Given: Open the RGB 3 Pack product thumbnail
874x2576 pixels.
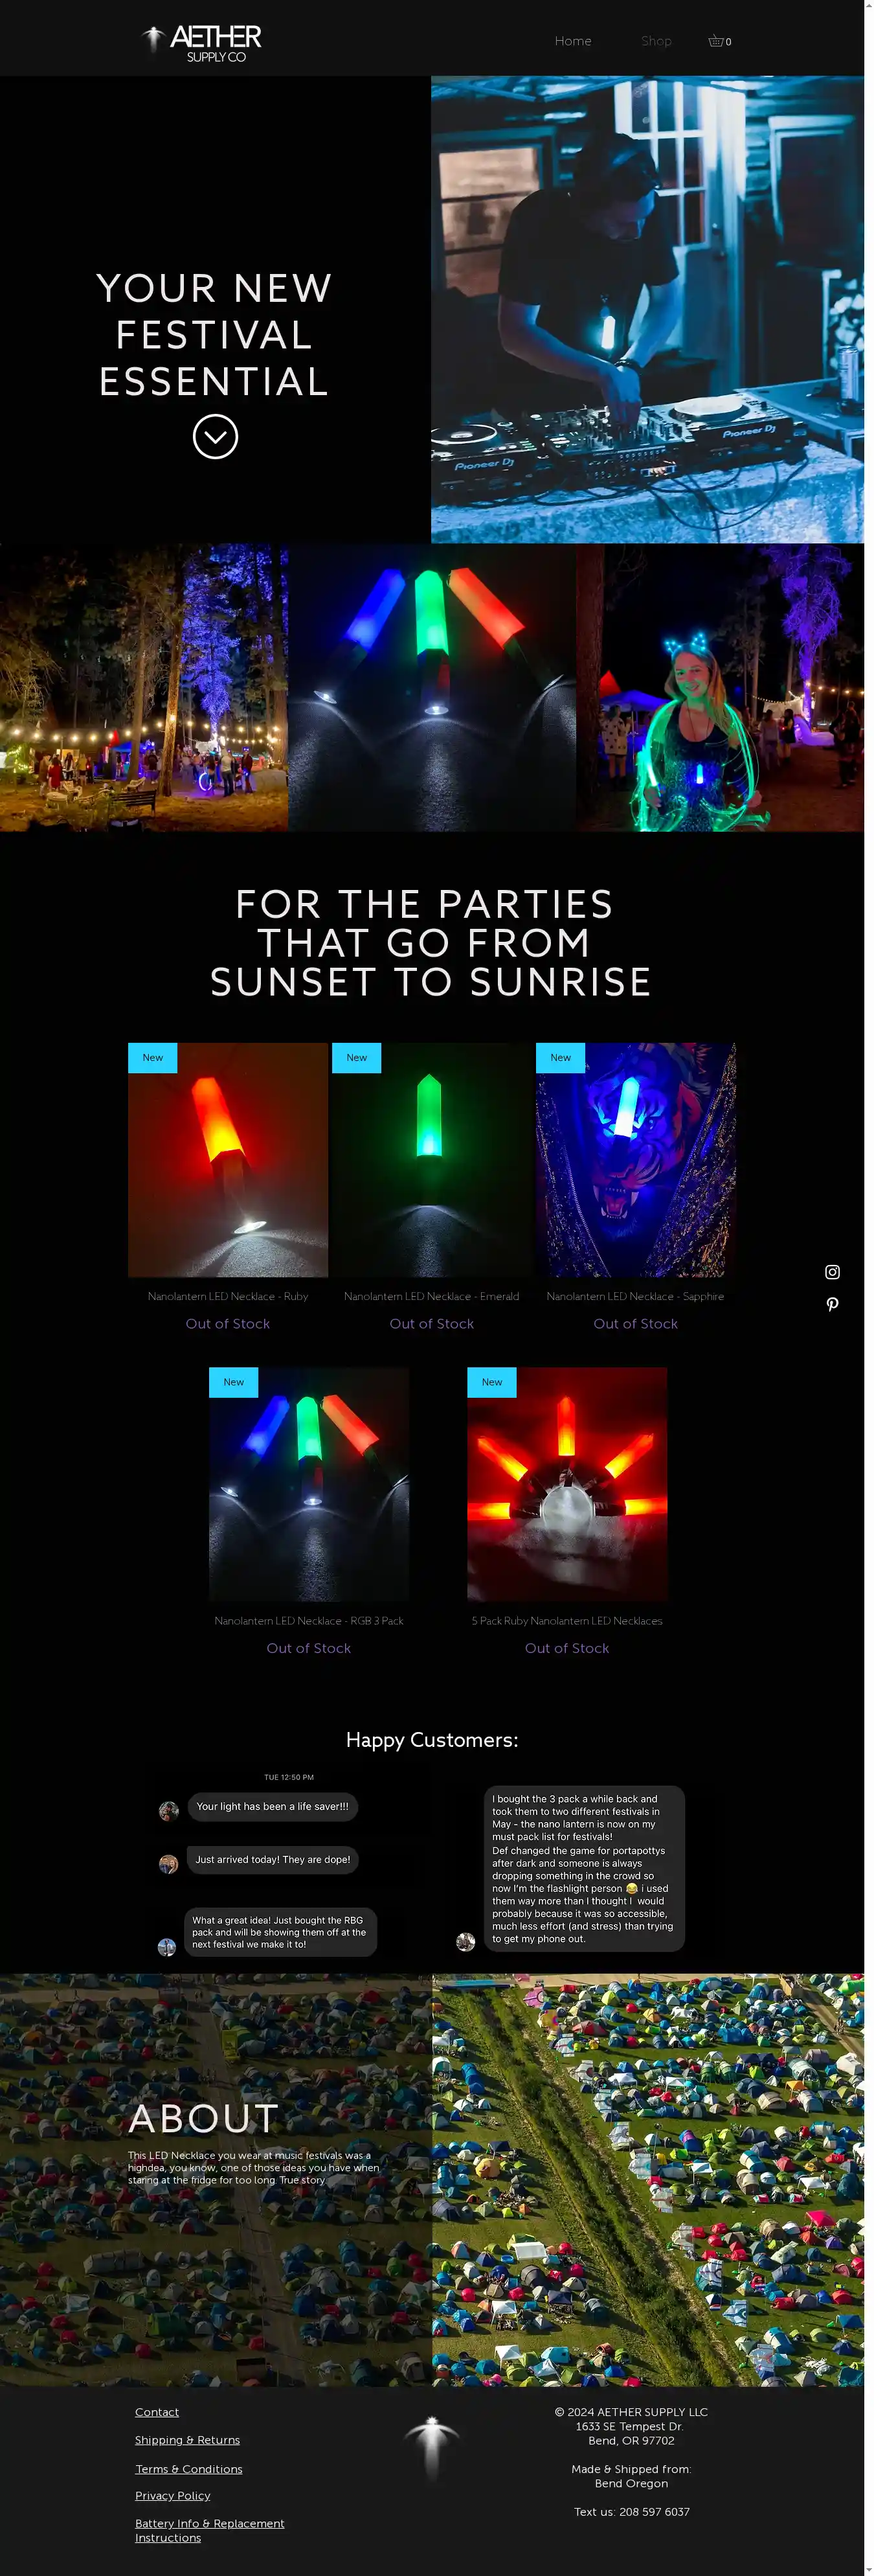Looking at the screenshot, I should coord(309,1485).
